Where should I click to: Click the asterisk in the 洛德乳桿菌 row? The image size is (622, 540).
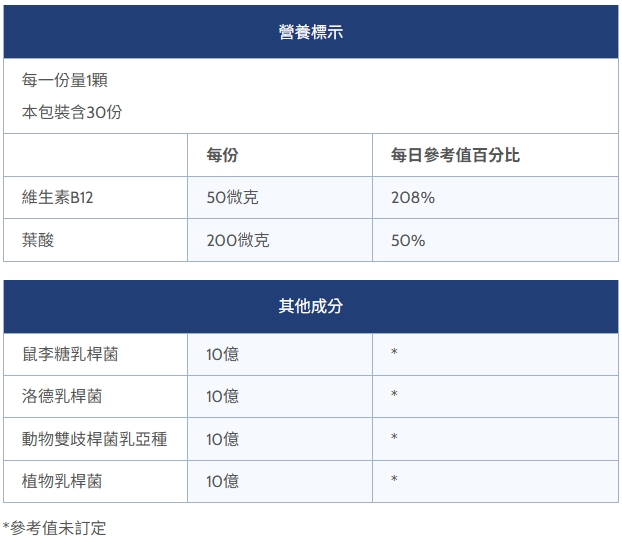394,396
